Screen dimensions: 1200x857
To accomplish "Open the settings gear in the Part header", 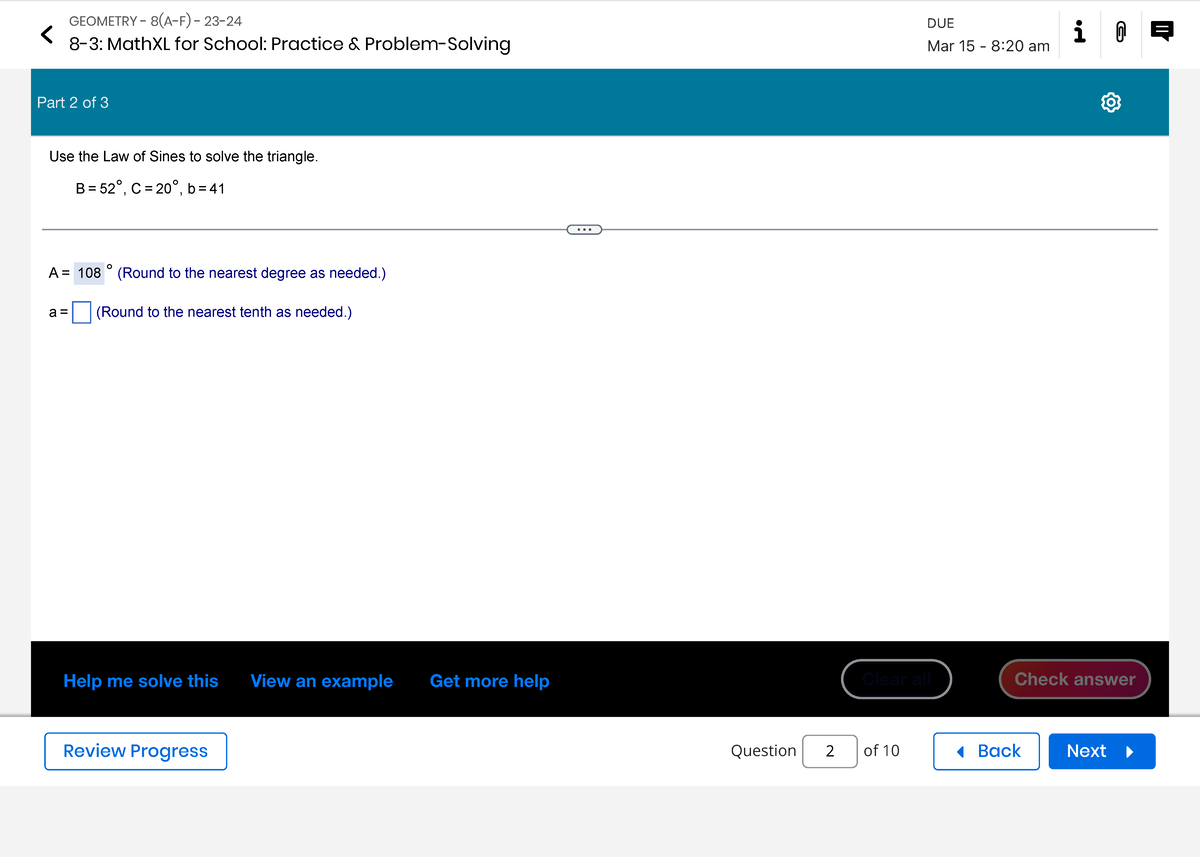I will (1110, 102).
